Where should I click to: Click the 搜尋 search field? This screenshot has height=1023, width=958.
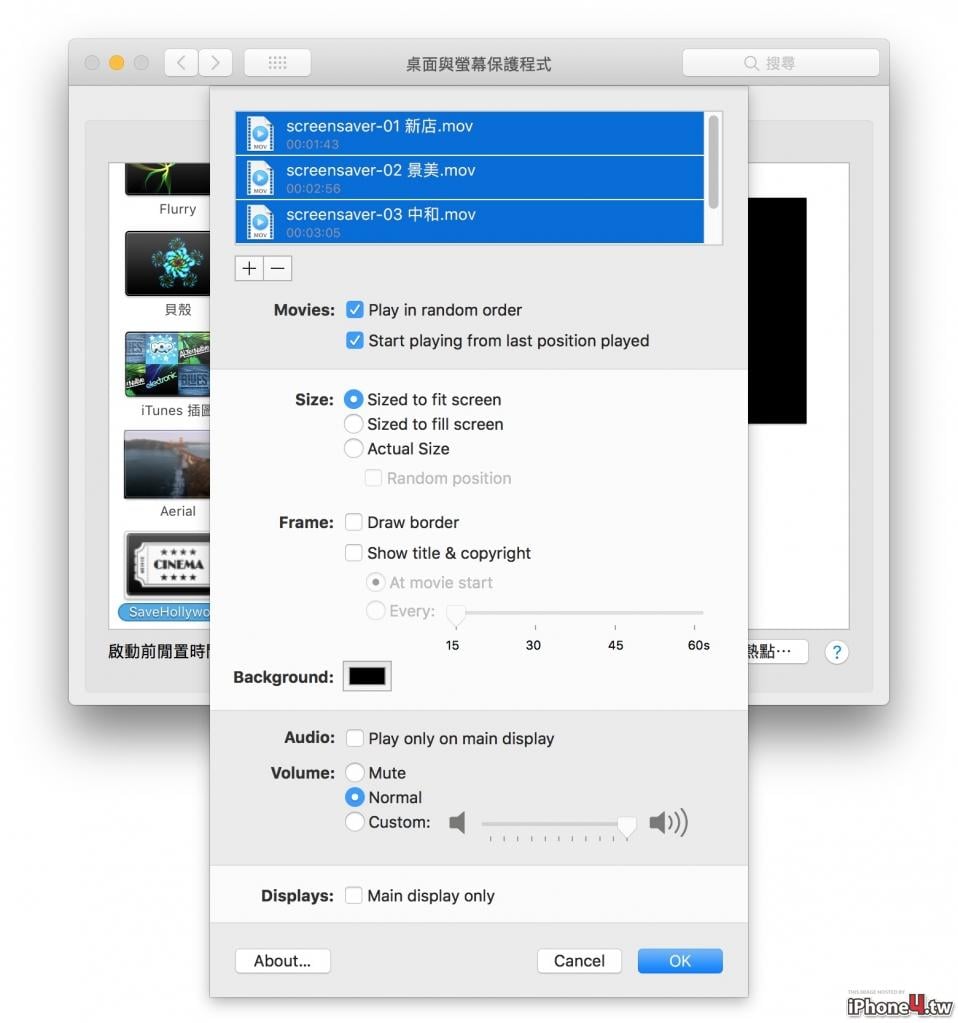pos(781,63)
